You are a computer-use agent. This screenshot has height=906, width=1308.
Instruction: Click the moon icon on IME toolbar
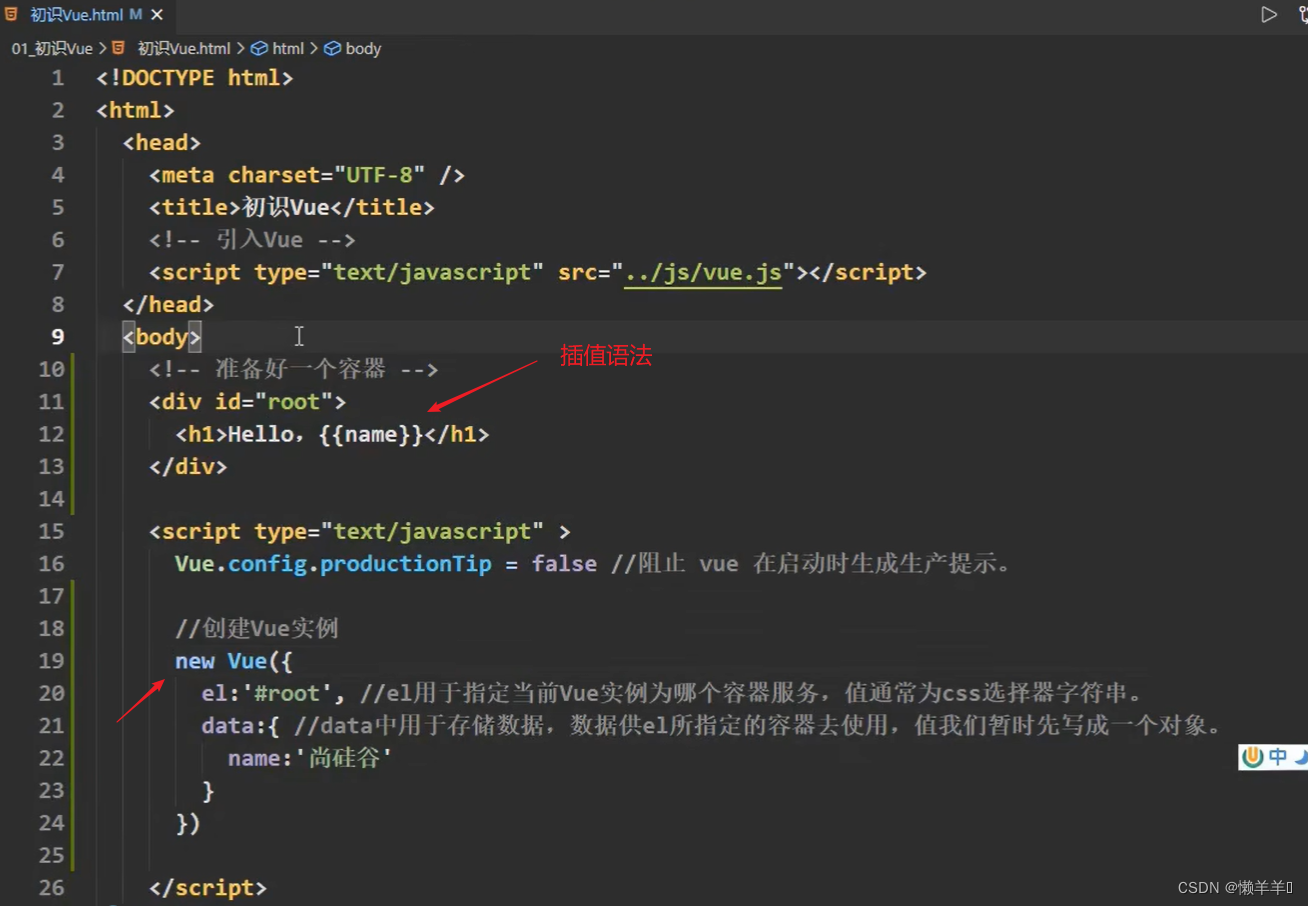coord(1300,757)
